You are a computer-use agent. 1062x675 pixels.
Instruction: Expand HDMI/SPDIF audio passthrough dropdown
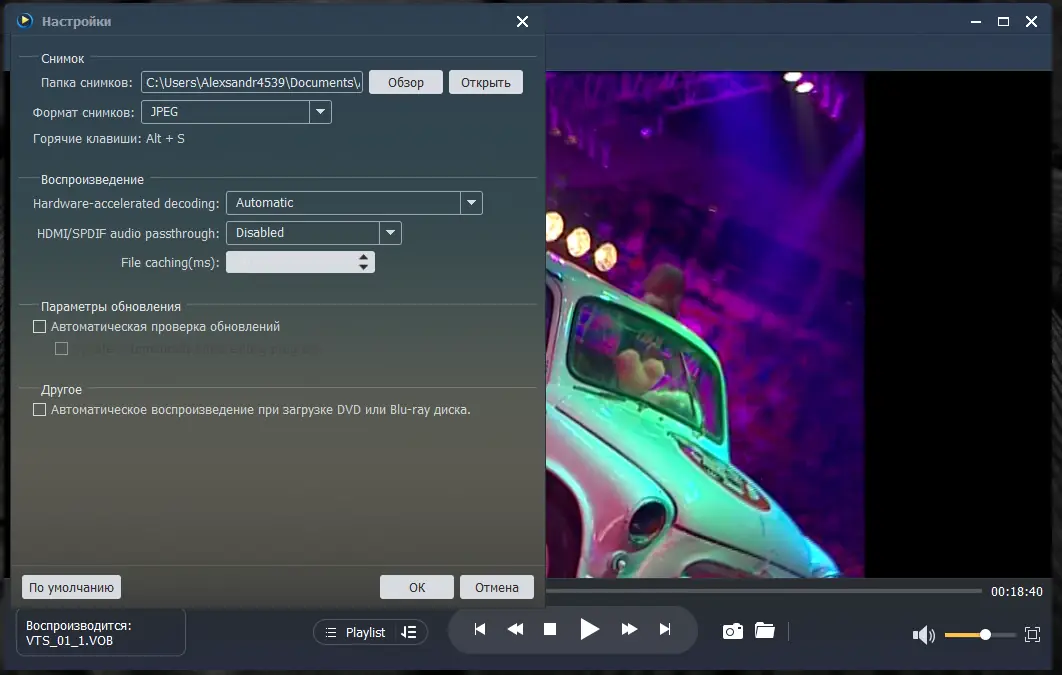click(390, 232)
